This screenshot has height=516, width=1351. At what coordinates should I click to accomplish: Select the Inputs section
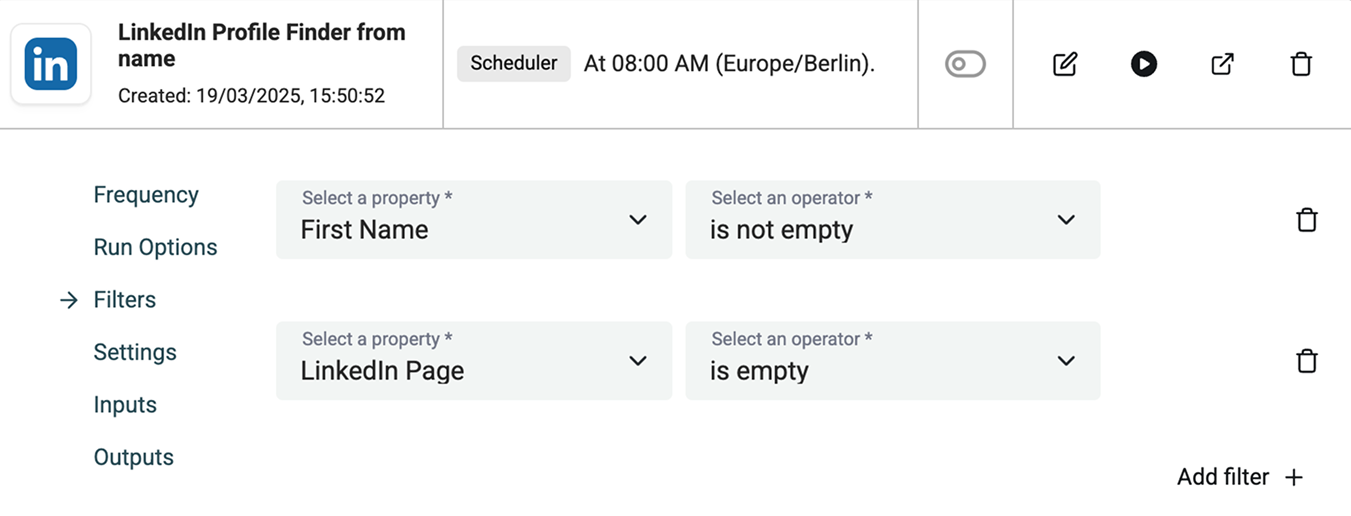[x=125, y=405]
